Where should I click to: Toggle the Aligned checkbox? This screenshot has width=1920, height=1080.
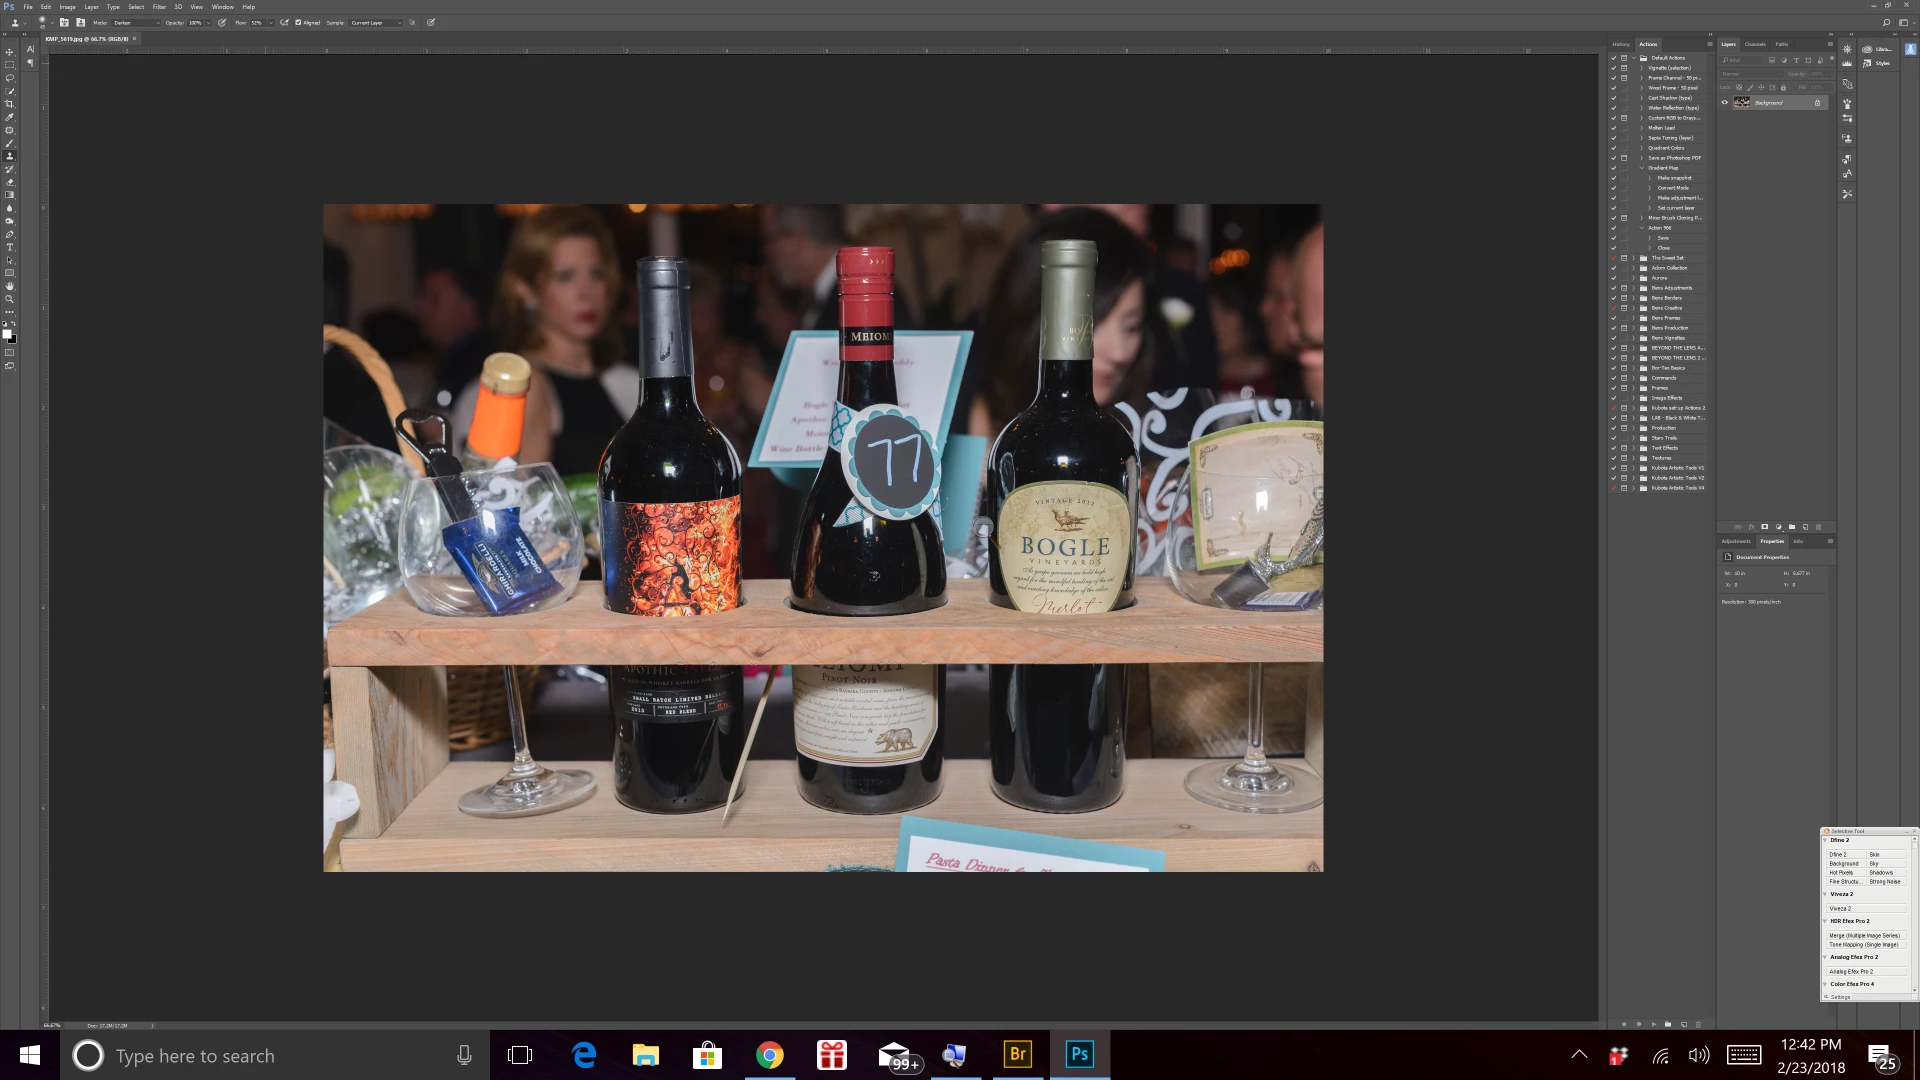(298, 22)
